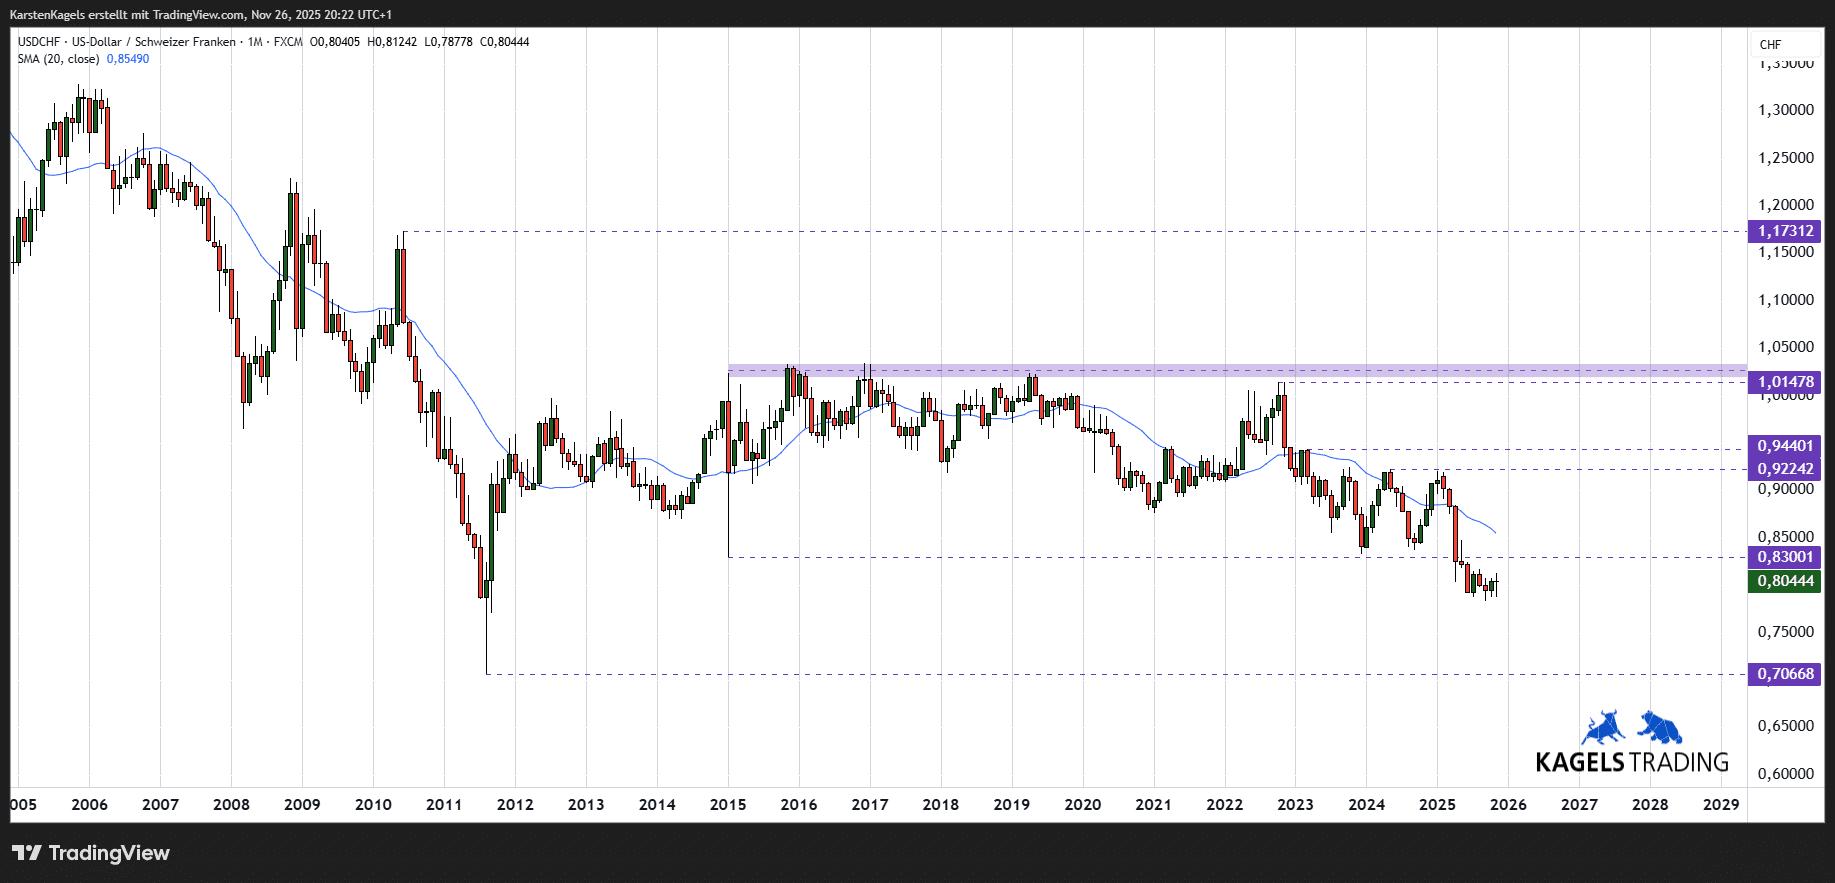Viewport: 1835px width, 883px height.
Task: Click the green current price label 0,80444
Action: pyautogui.click(x=1784, y=581)
